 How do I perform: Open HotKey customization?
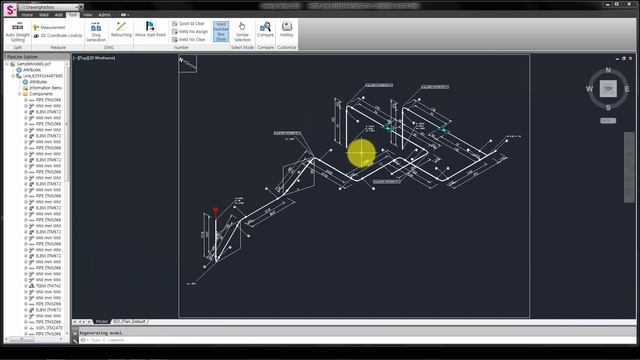pyautogui.click(x=287, y=30)
